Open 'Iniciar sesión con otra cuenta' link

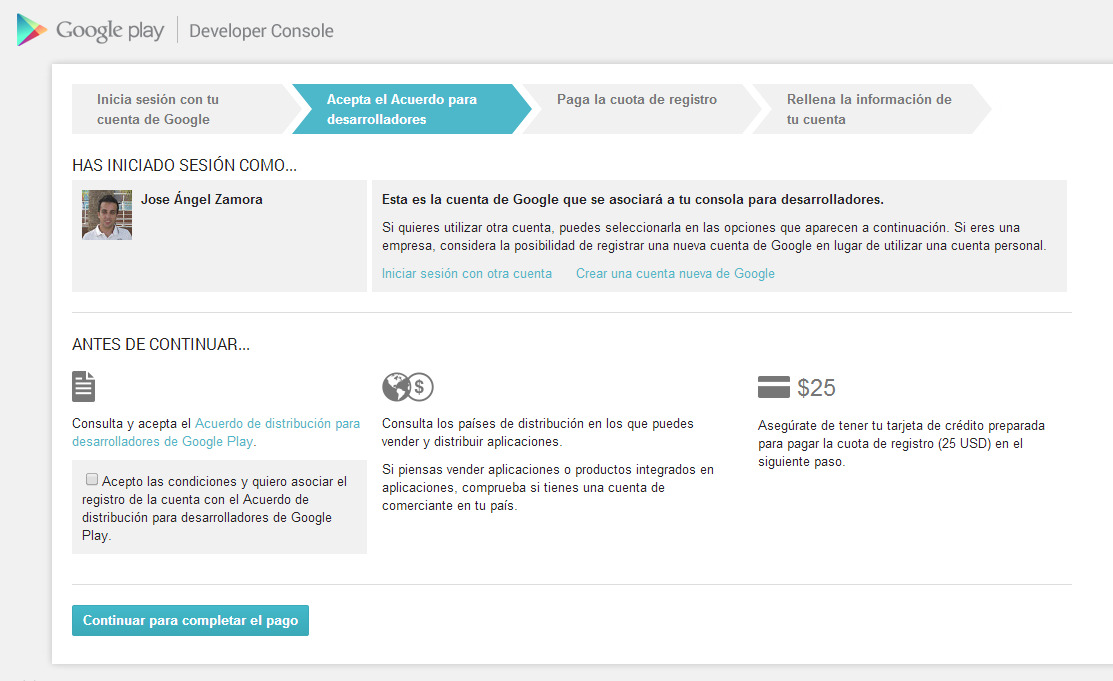click(x=467, y=273)
